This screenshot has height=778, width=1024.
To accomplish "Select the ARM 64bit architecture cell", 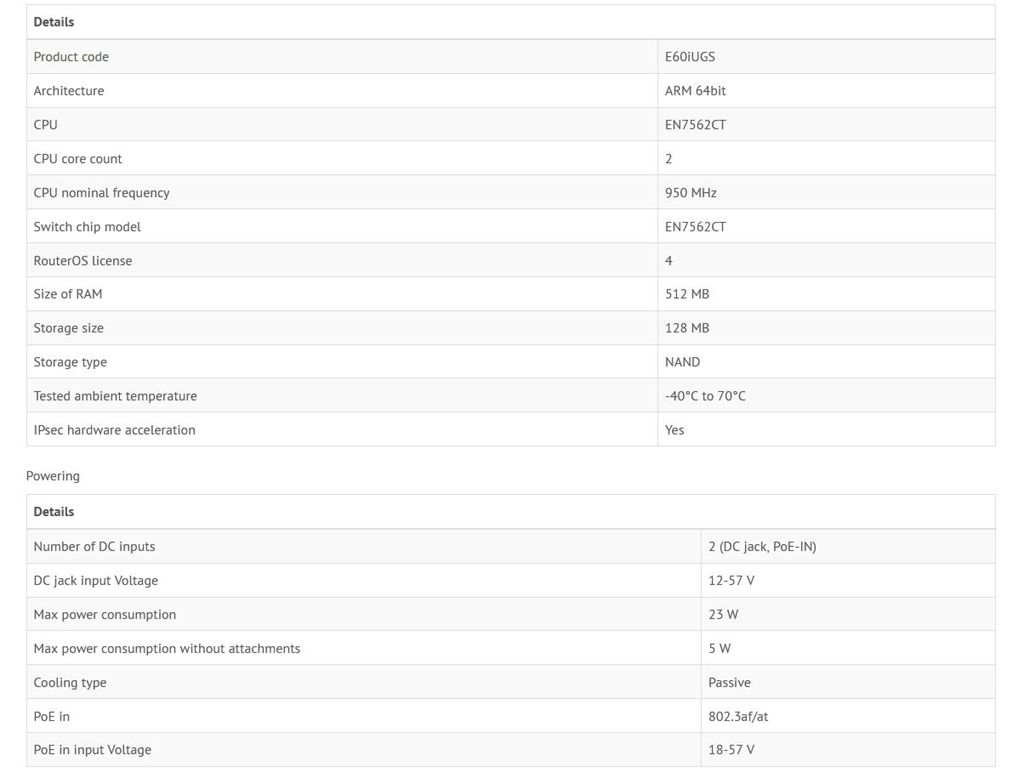I will click(695, 91).
